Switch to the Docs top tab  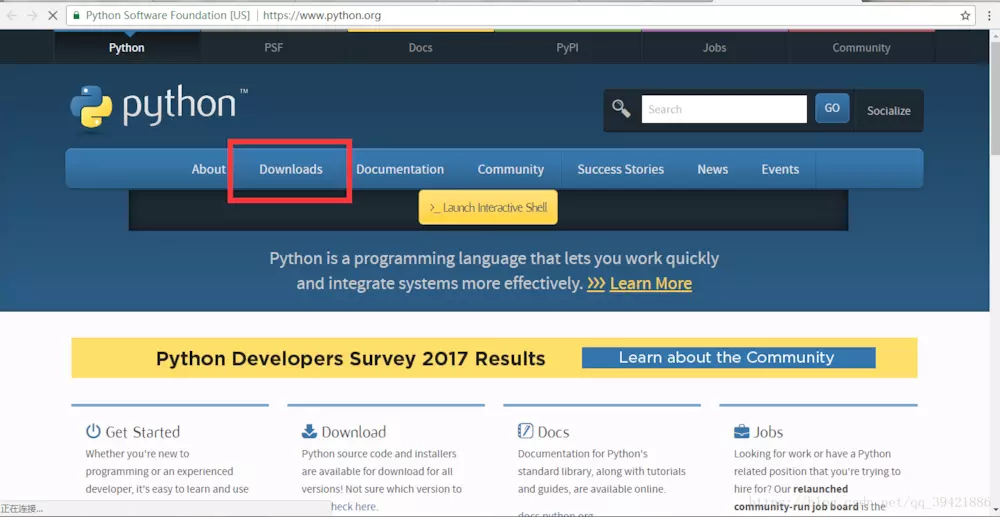pos(420,47)
